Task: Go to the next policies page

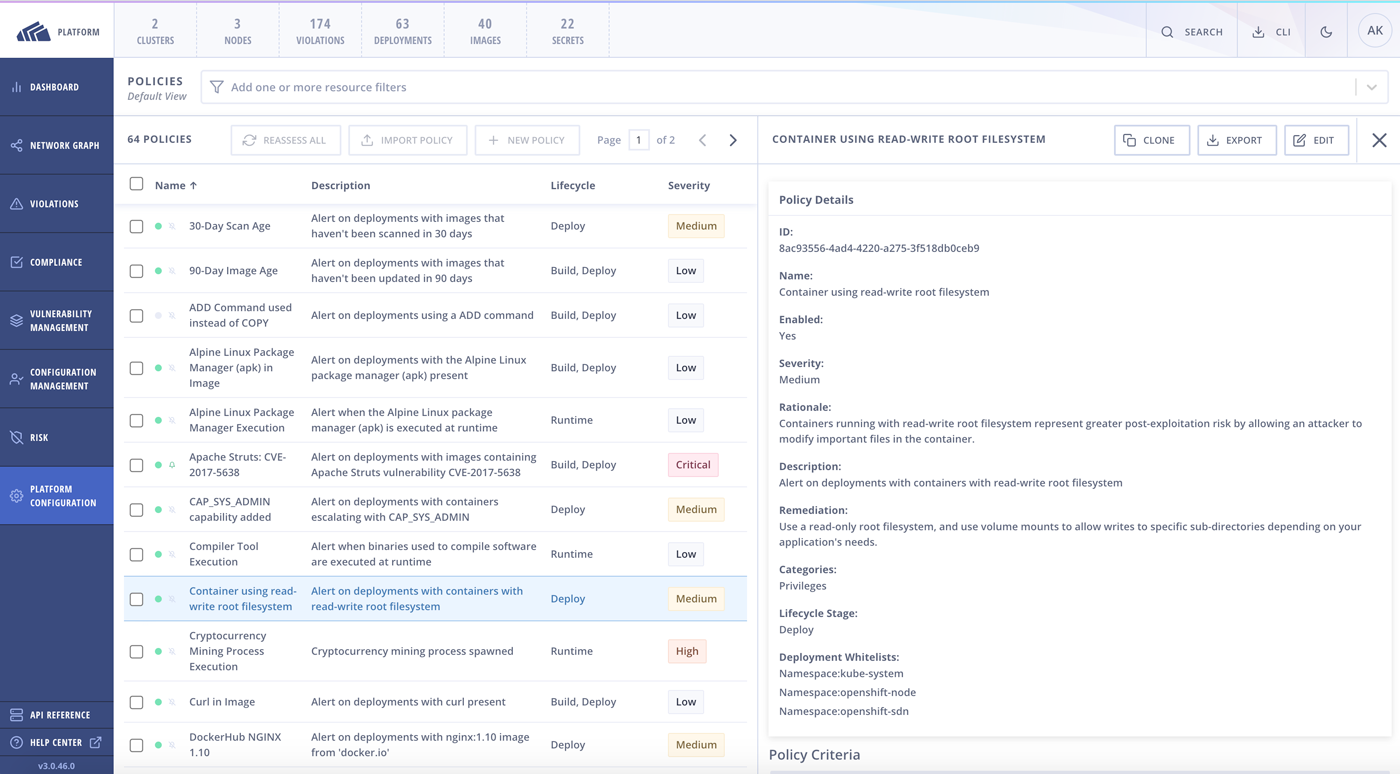Action: [733, 140]
